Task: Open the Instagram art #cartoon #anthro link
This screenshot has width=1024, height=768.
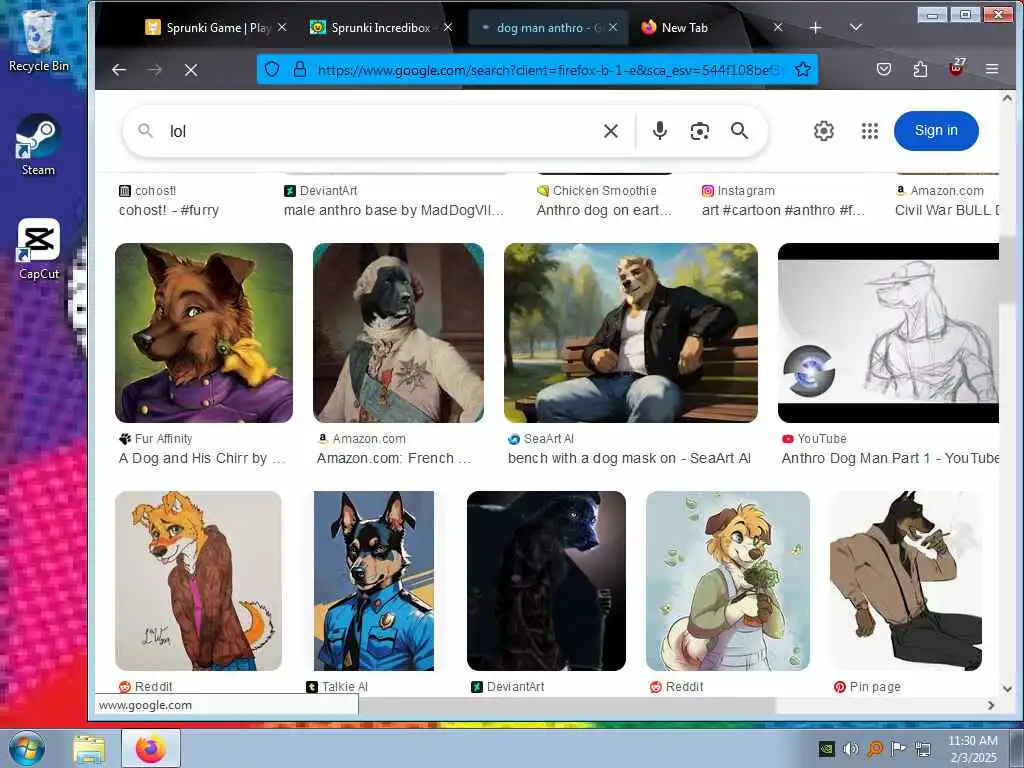Action: click(783, 210)
